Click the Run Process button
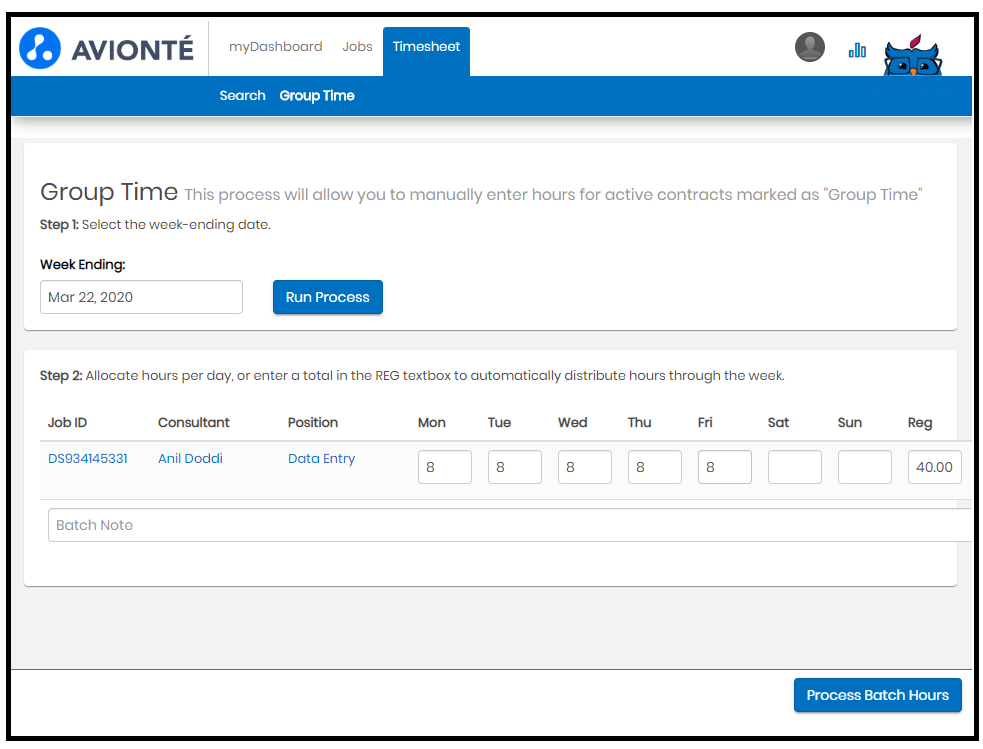 [x=328, y=297]
